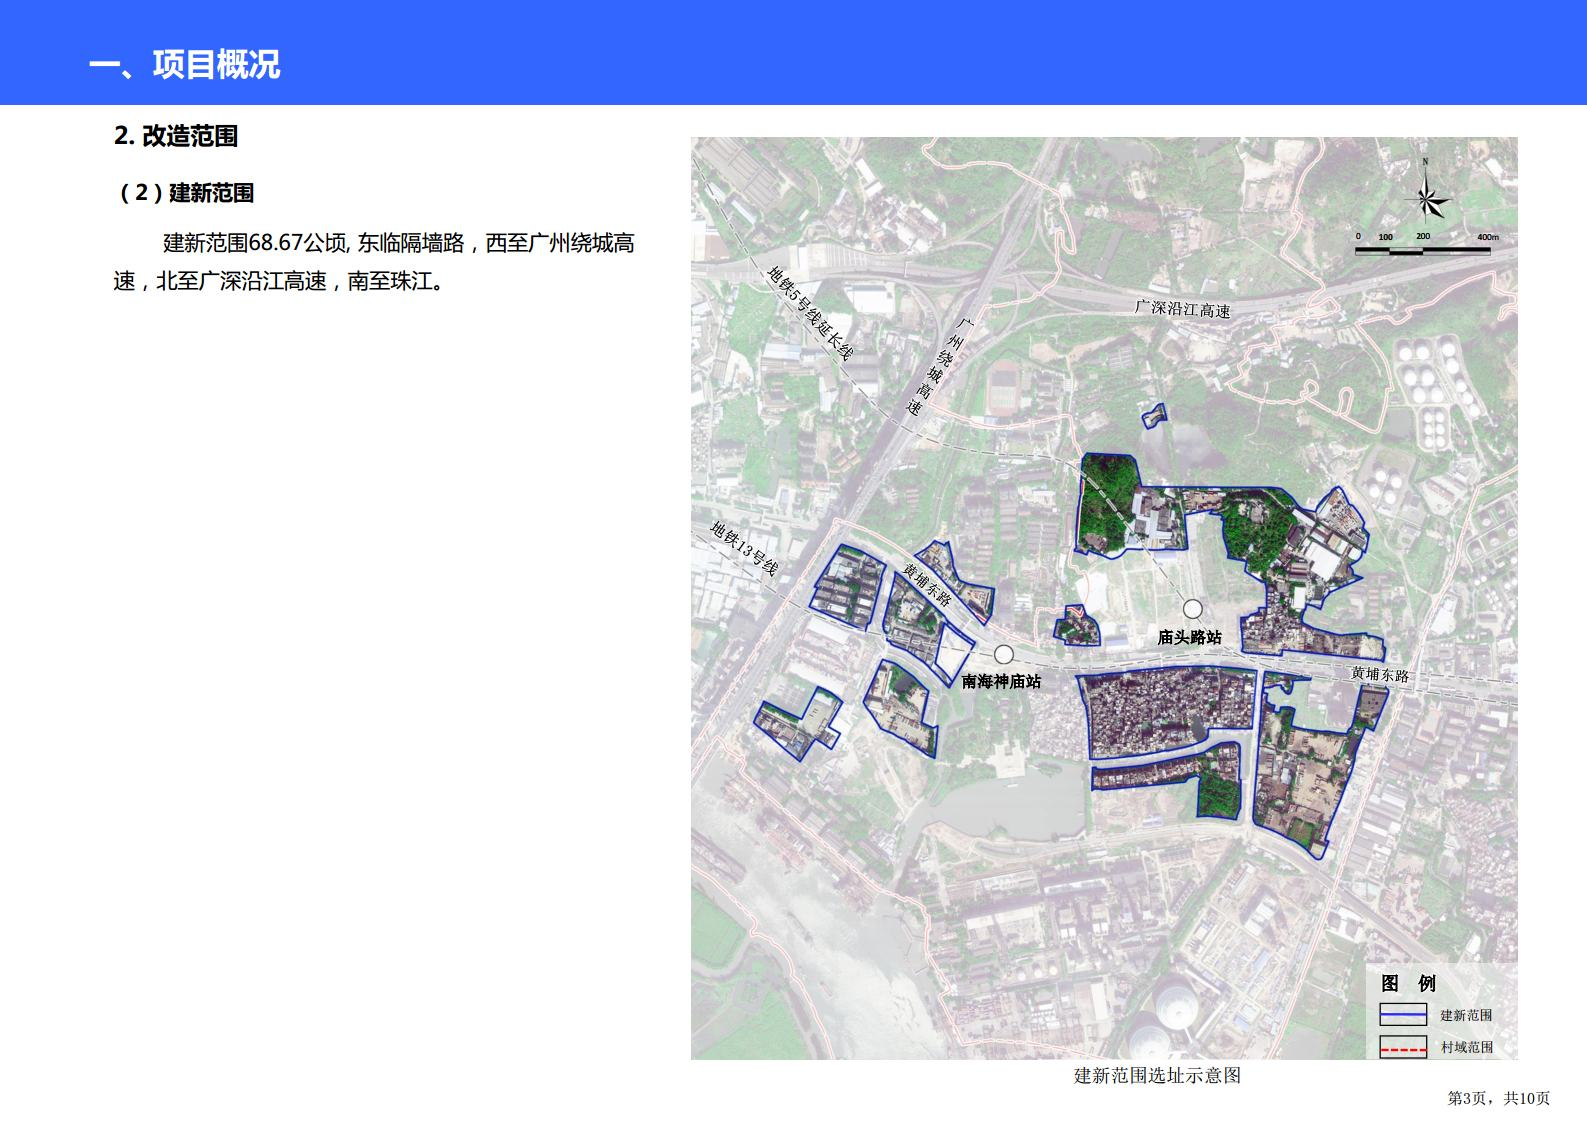This screenshot has width=1587, height=1123.
Task: Click the compass rose north arrow
Action: [x=1426, y=197]
